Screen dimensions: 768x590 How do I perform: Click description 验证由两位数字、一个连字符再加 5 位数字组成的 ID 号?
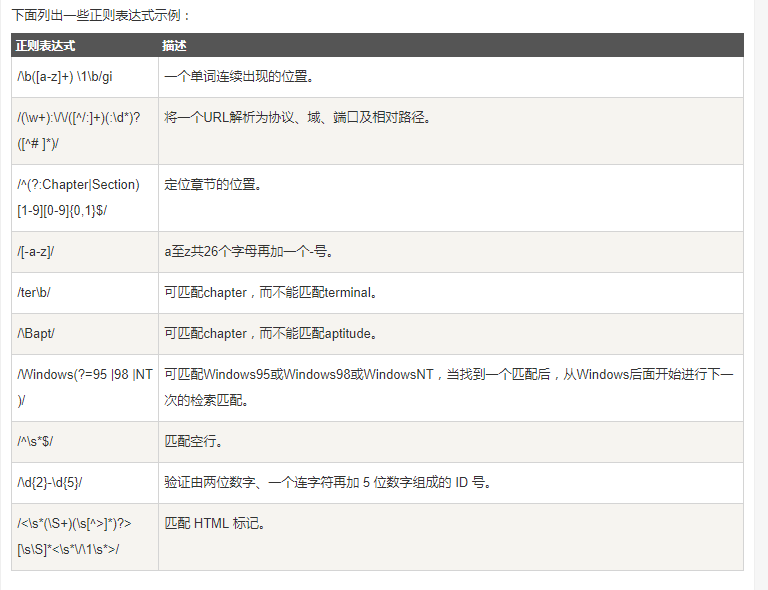pos(328,483)
